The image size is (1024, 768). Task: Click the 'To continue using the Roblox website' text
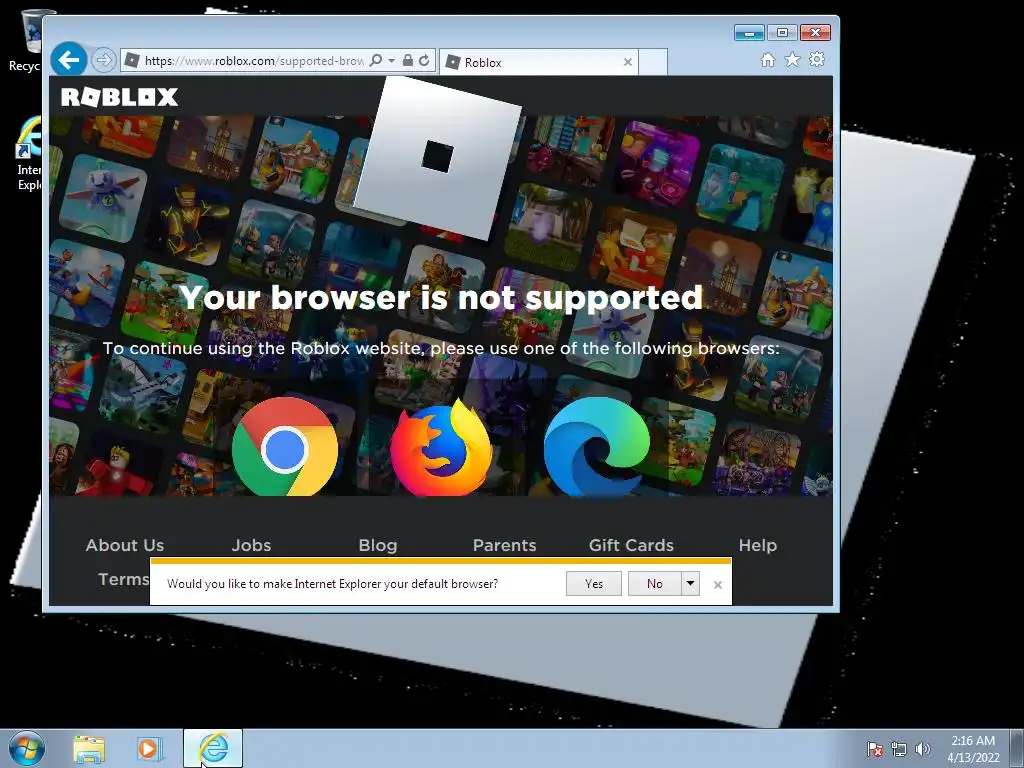click(441, 348)
